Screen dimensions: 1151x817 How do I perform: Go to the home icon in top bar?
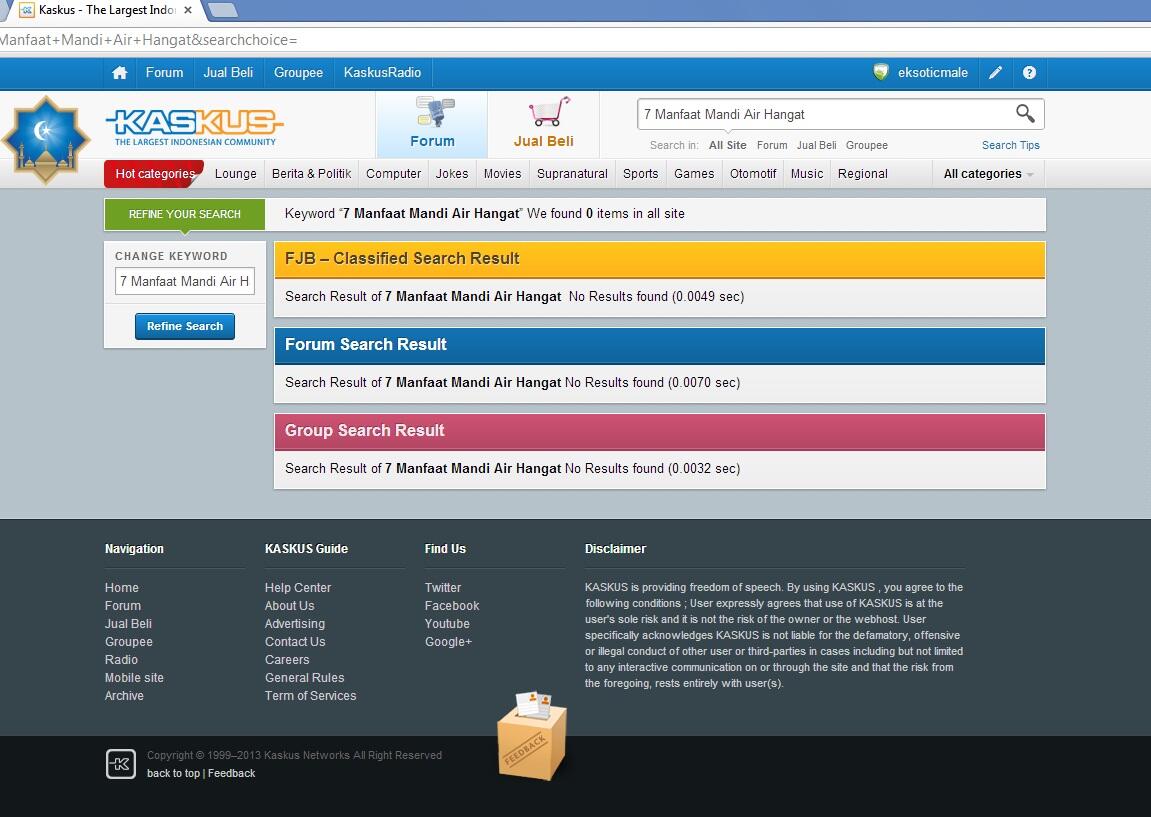point(120,73)
